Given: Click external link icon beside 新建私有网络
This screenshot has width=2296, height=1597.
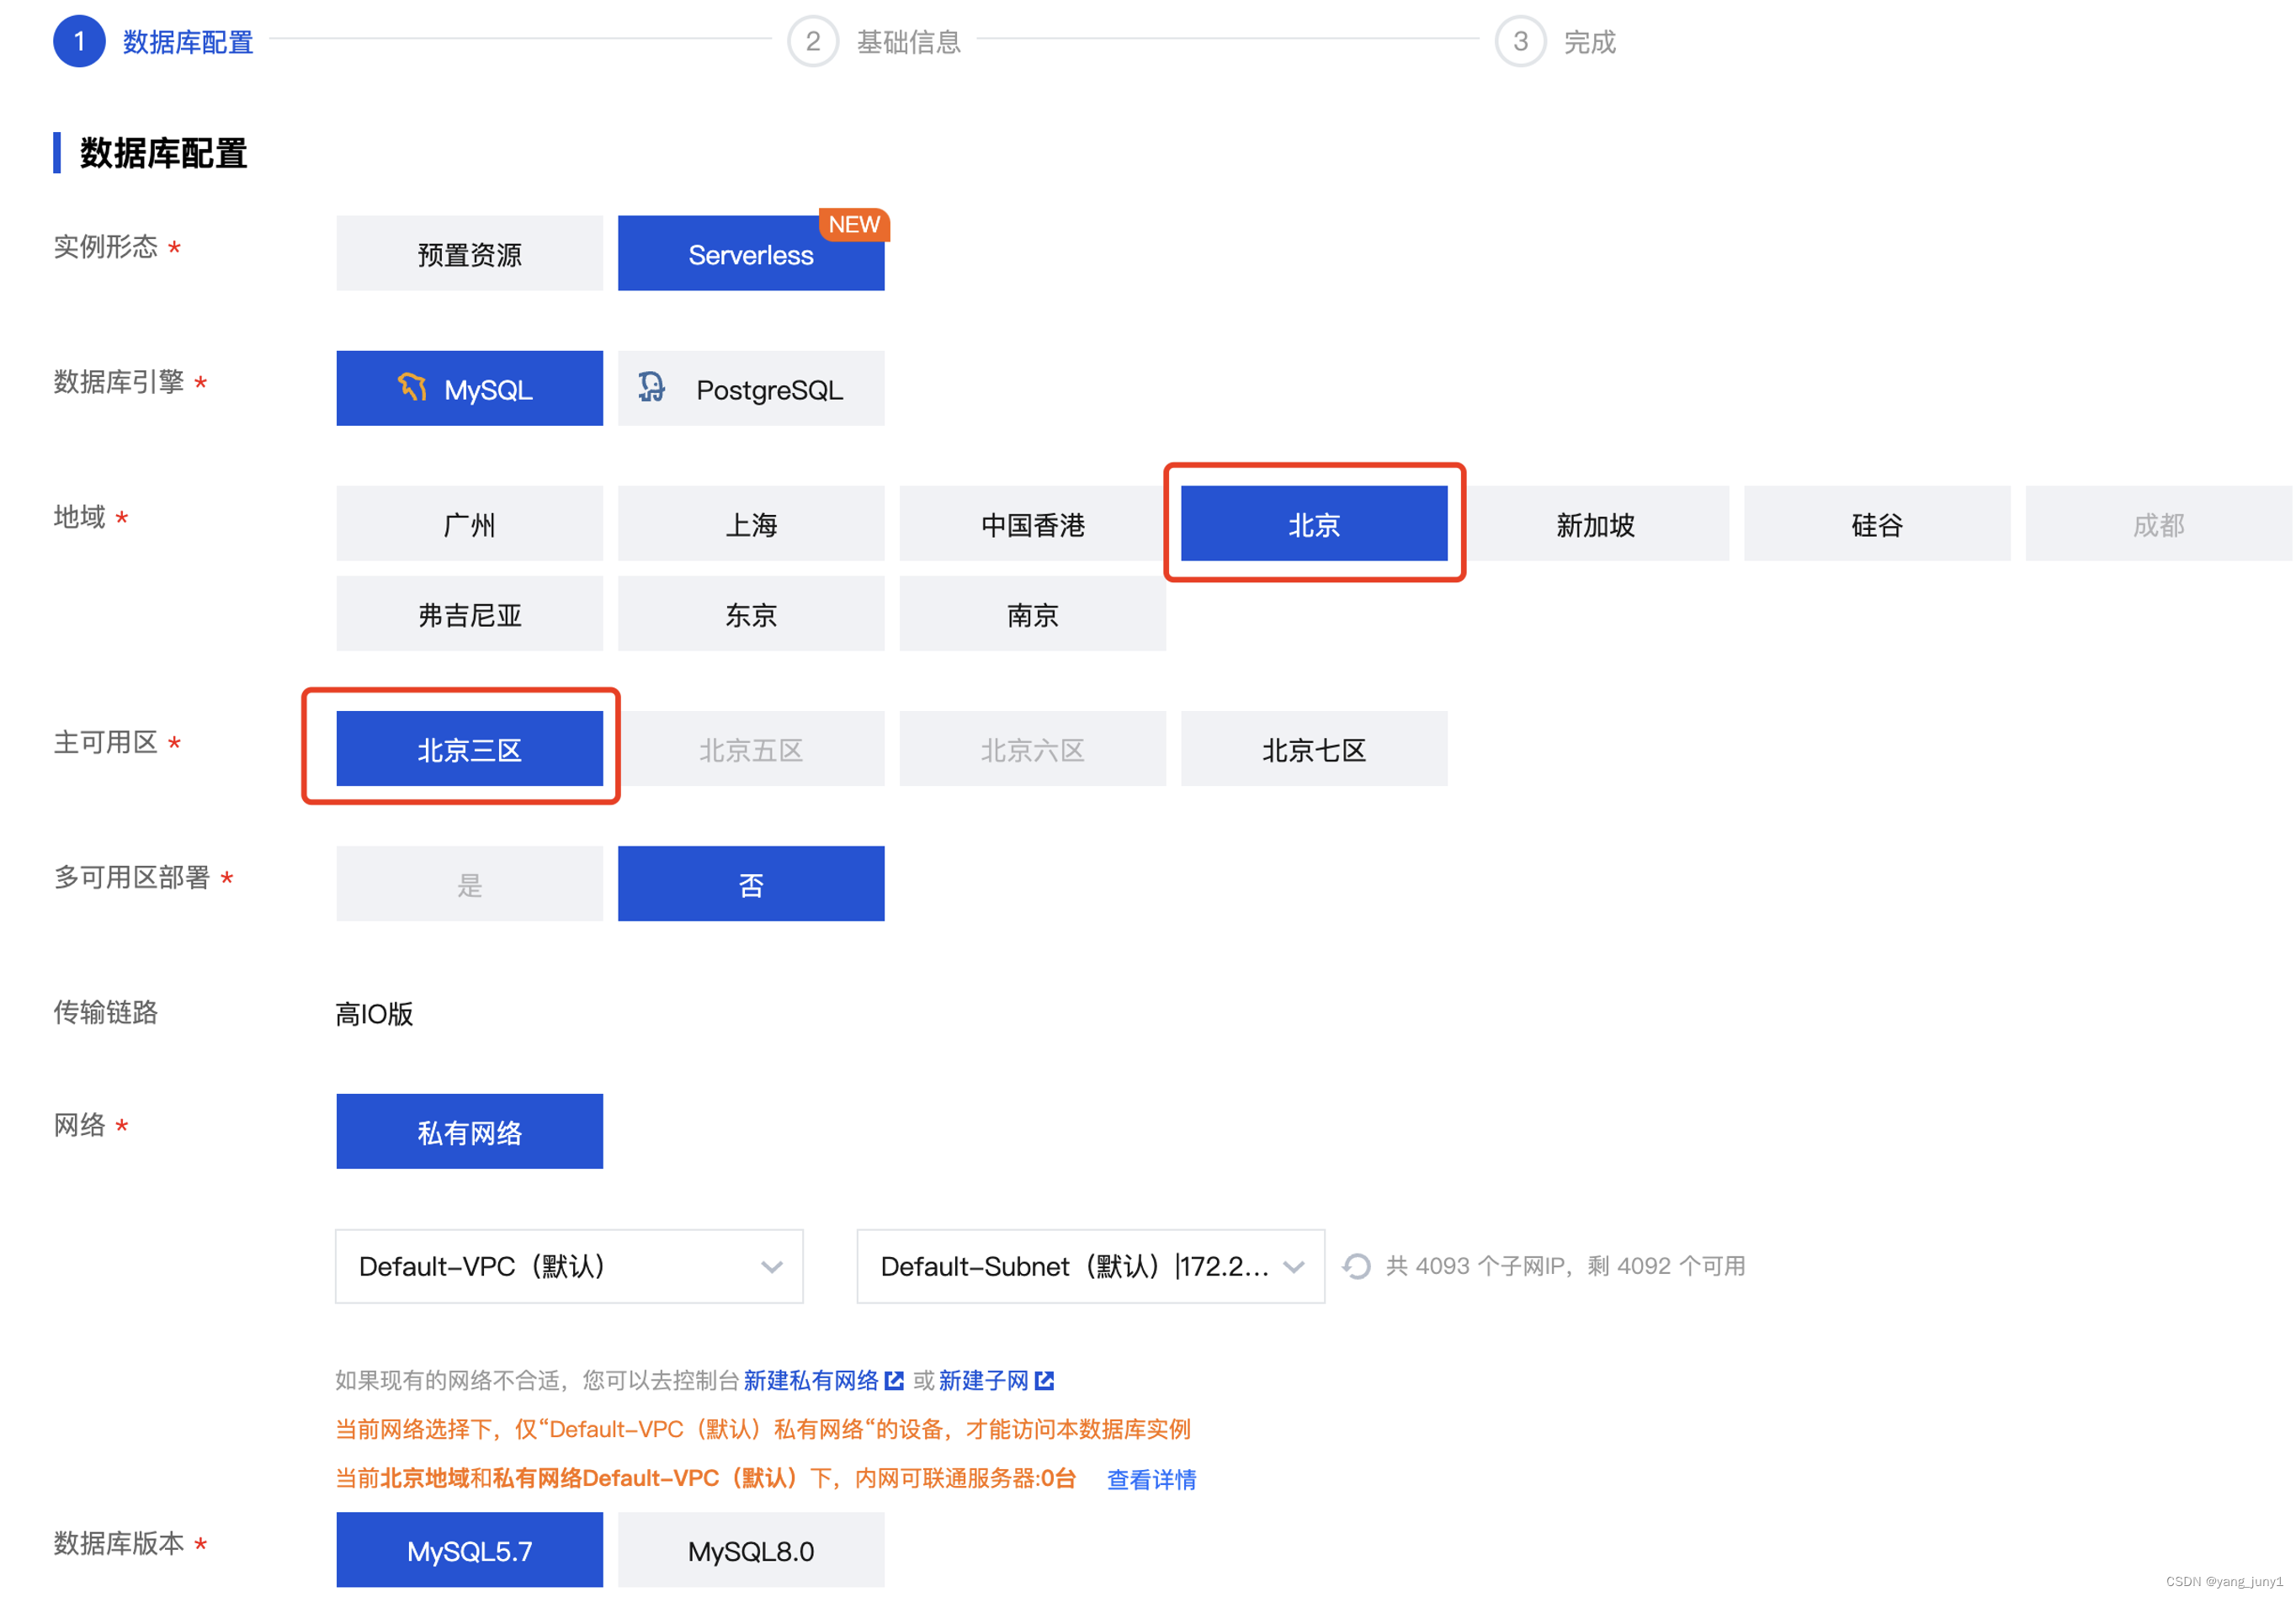Looking at the screenshot, I should point(895,1381).
